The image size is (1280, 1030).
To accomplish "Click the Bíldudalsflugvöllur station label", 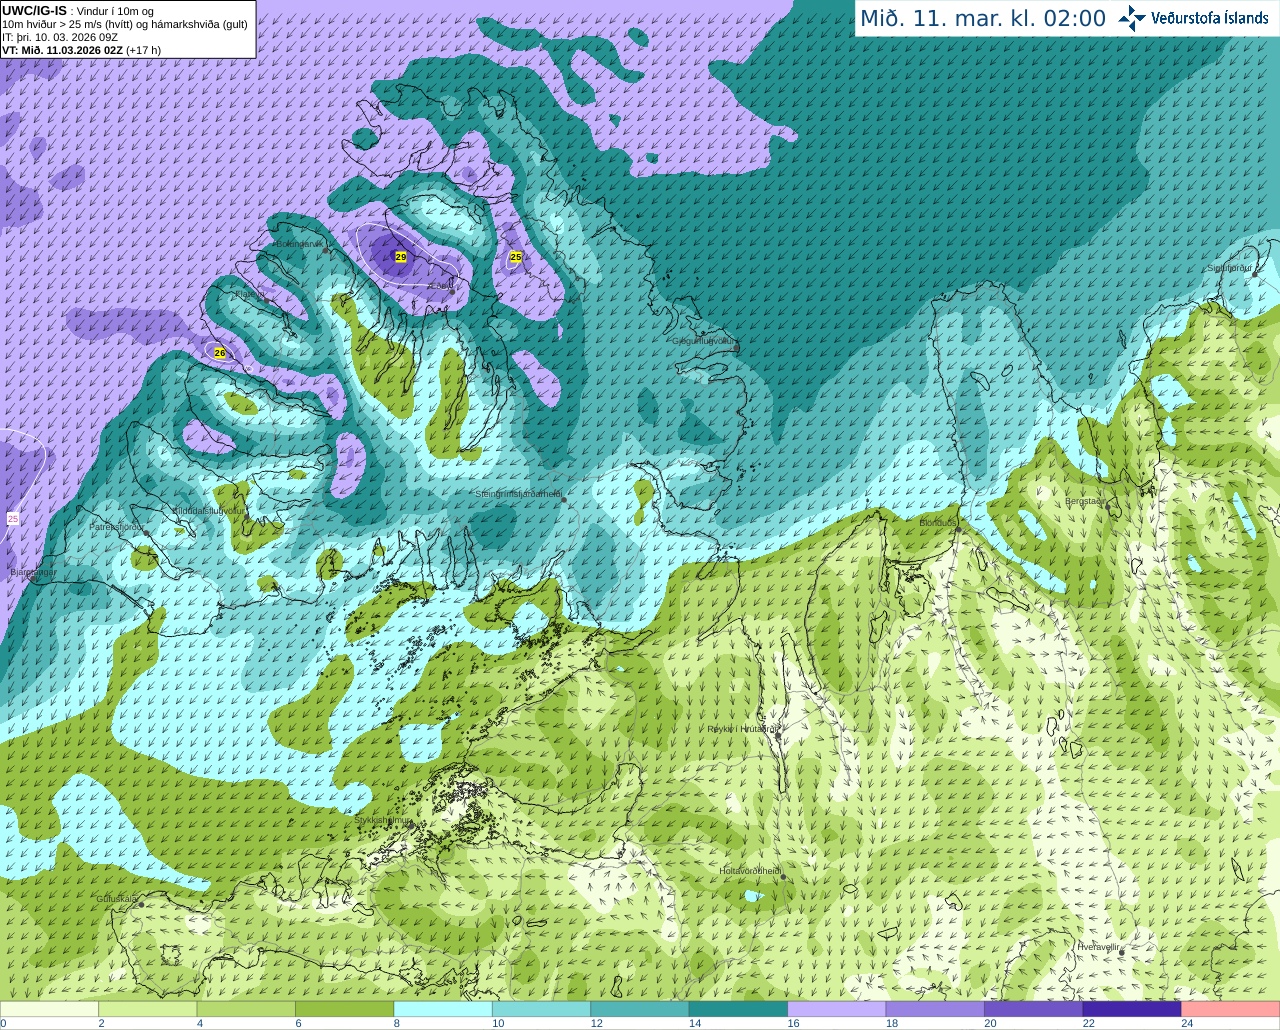I will [208, 510].
